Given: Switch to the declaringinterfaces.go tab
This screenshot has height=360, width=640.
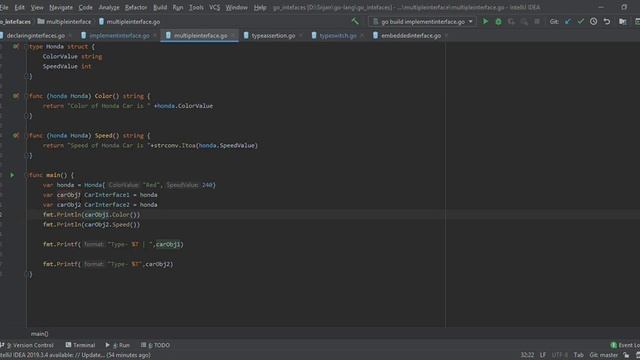Looking at the screenshot, I should [36, 36].
